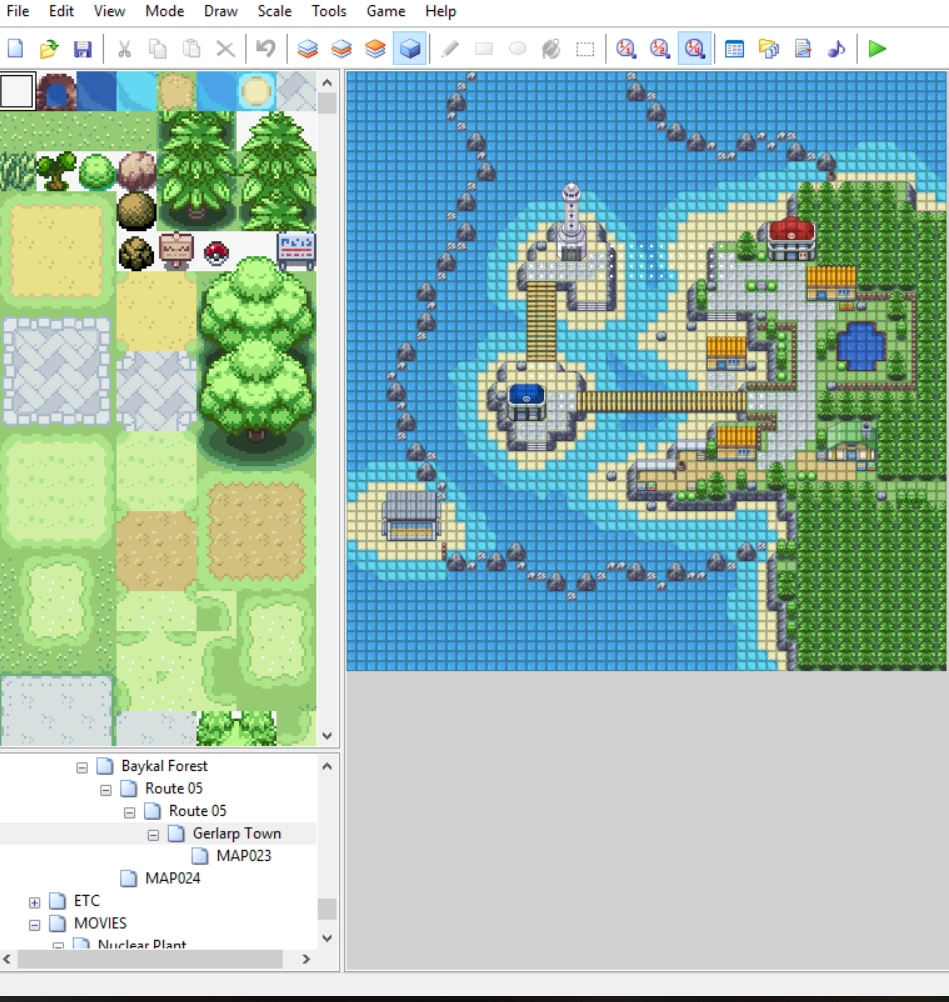Create a new project with the New icon
Image resolution: width=949 pixels, height=1002 pixels.
point(15,49)
